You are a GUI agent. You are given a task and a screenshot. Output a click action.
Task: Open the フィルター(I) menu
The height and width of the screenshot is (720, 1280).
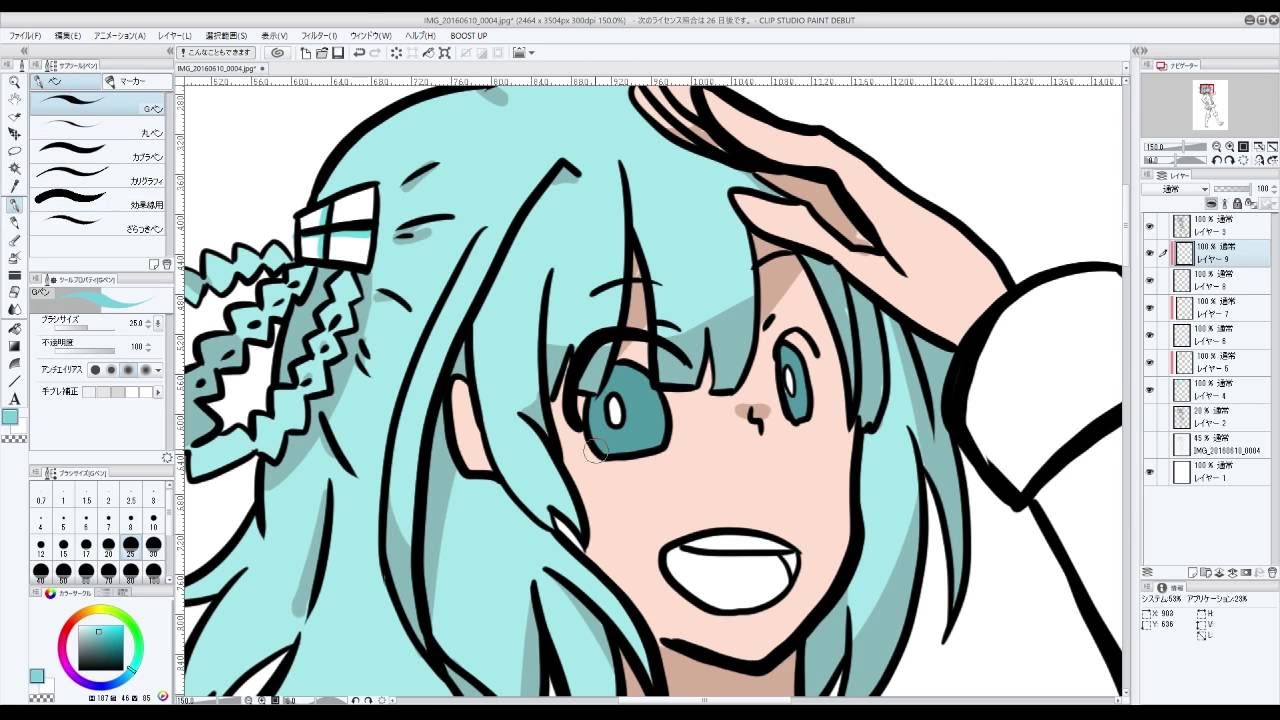[x=319, y=36]
